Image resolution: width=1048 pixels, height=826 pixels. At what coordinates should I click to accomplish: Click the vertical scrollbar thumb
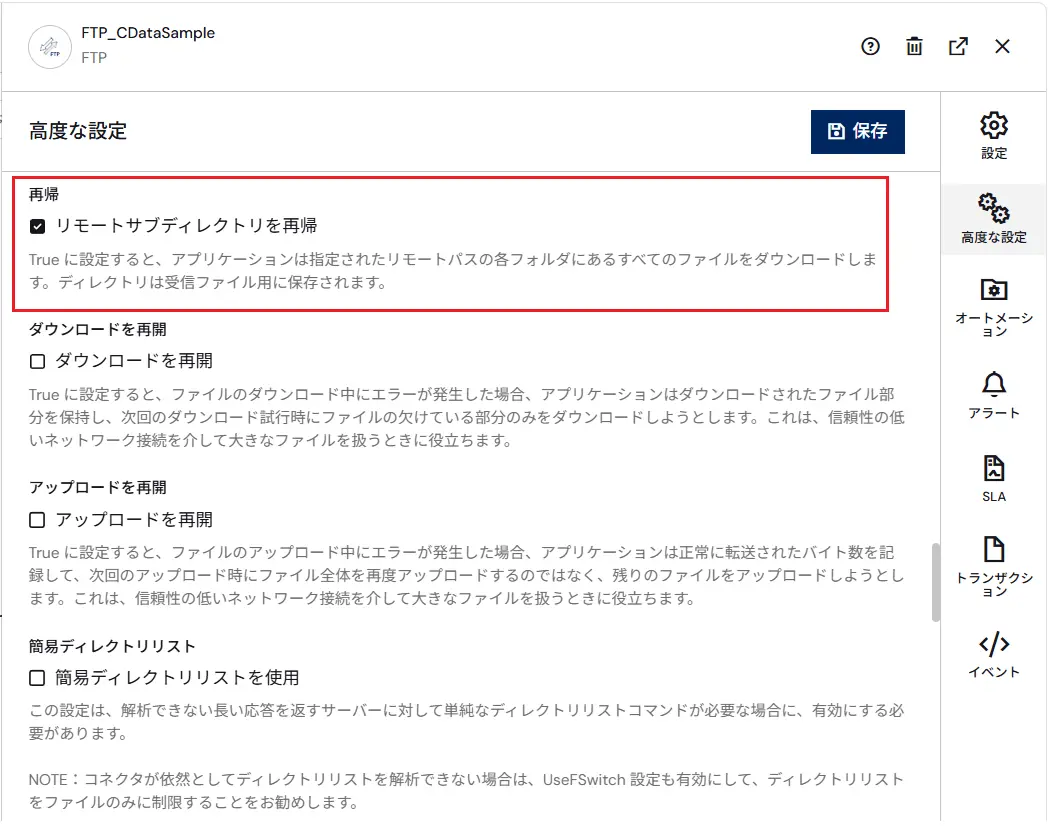click(x=936, y=583)
